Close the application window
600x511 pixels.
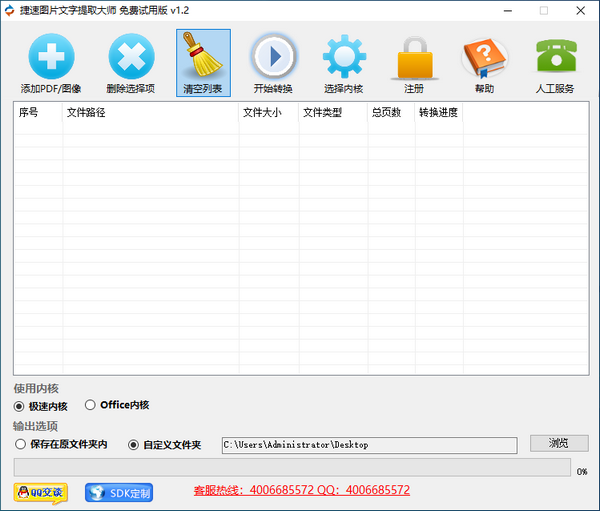pos(580,11)
